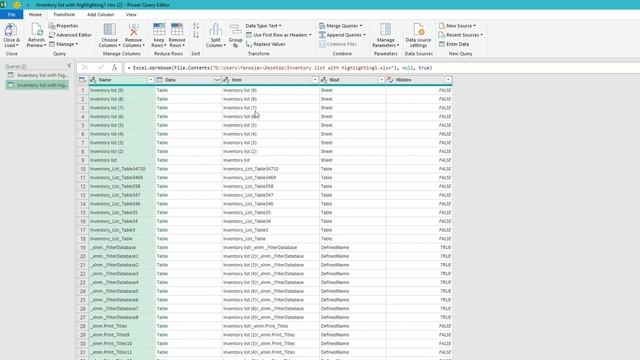This screenshot has width=640, height=360.
Task: Open the New Source dropdown
Action: coord(457,26)
